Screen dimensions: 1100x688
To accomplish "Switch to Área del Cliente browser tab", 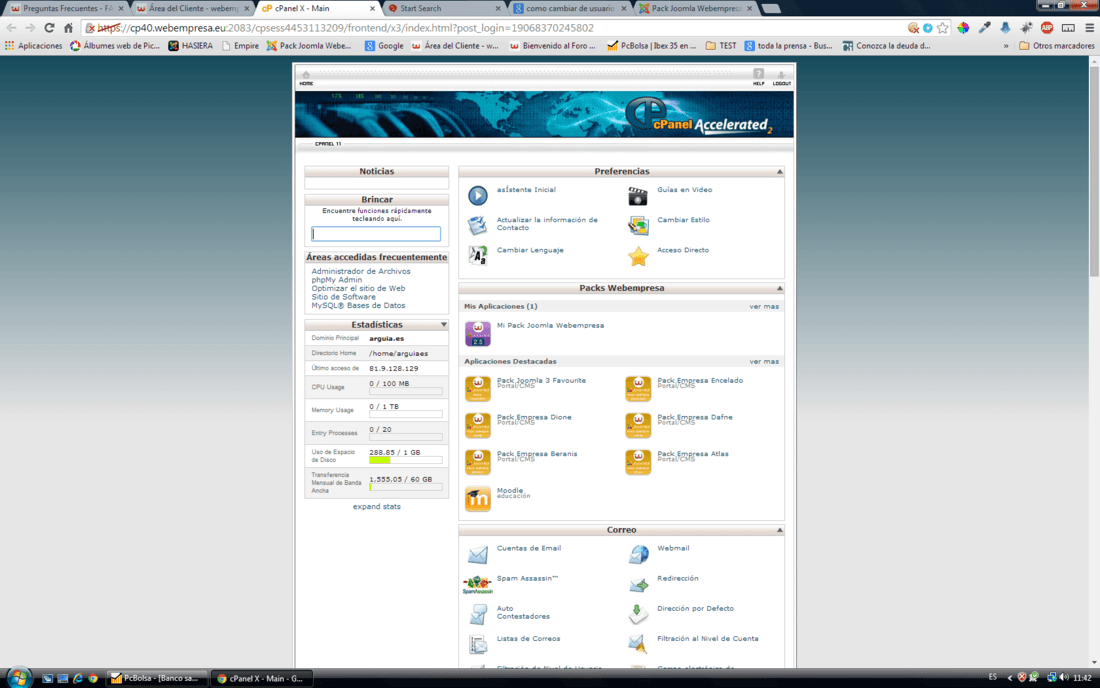I will (x=193, y=8).
